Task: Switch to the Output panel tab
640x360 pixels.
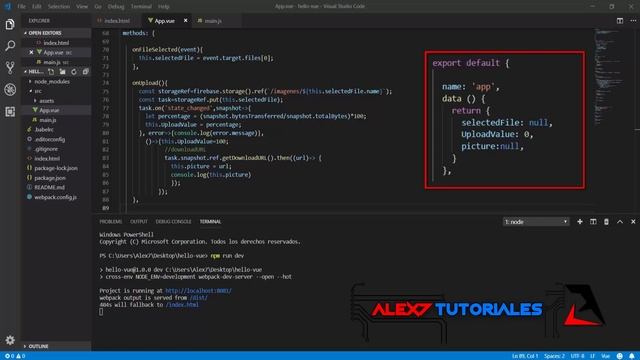Action: (139, 222)
